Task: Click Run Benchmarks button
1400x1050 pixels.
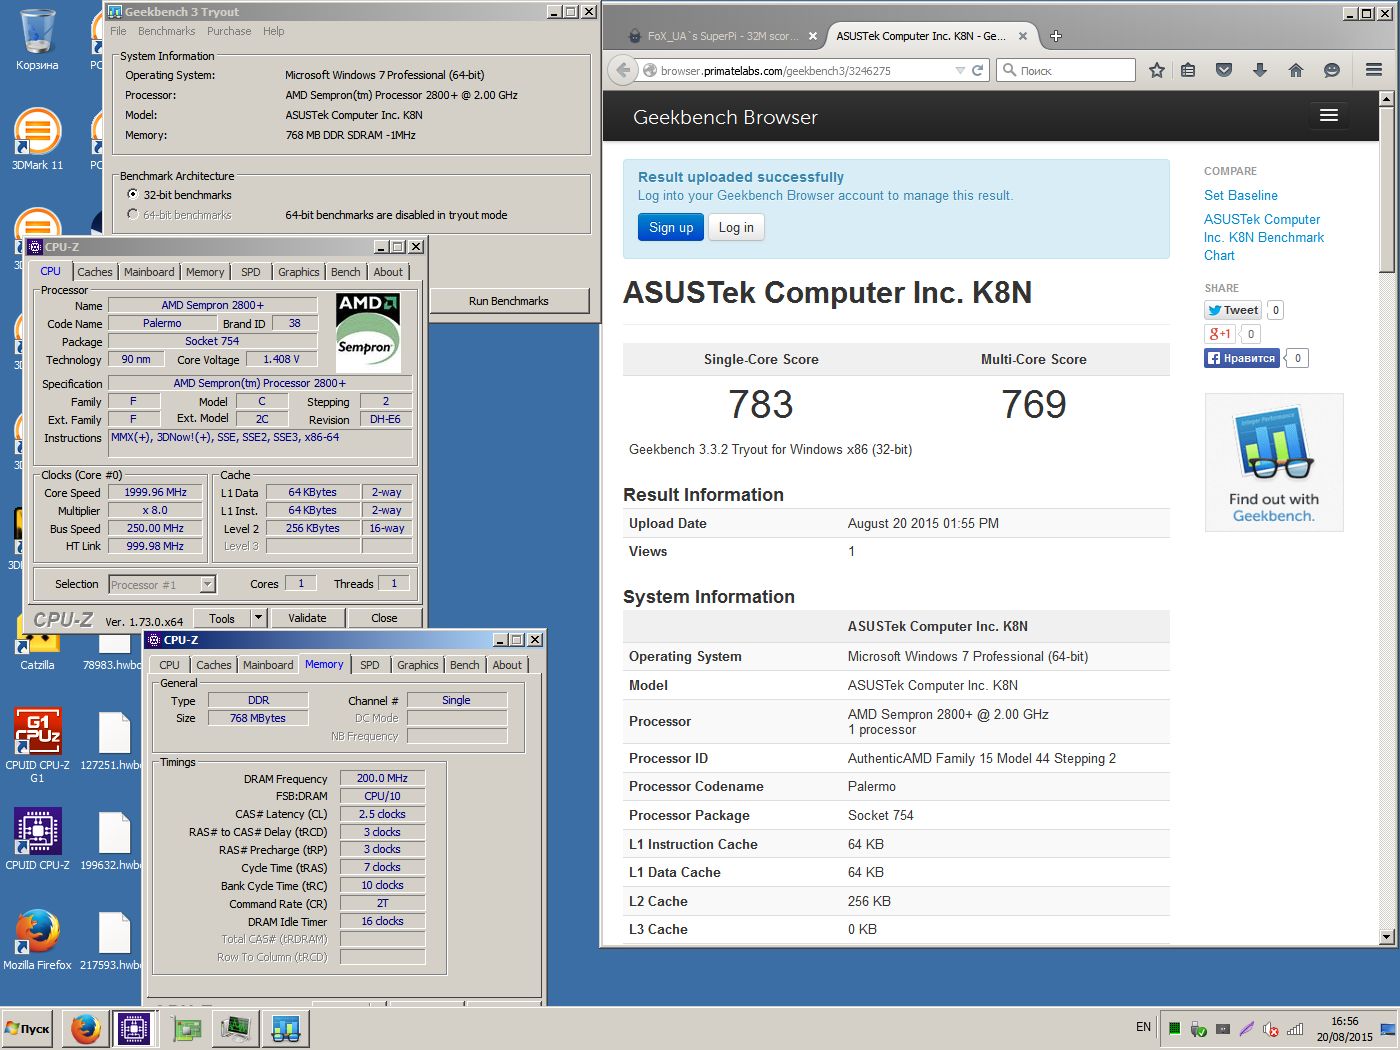Action: (x=509, y=301)
